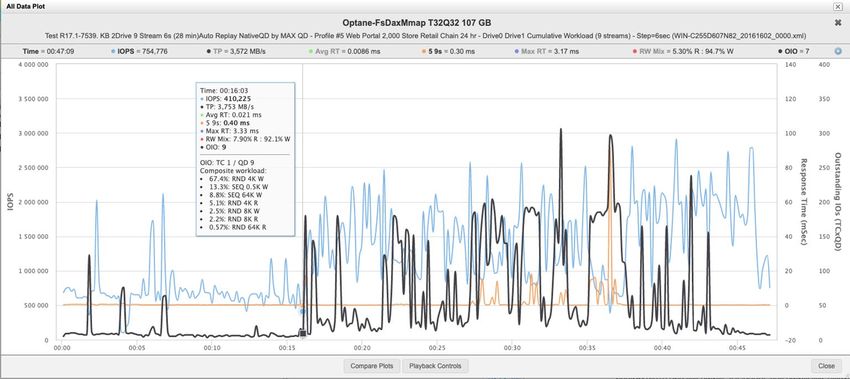Open Playback Controls
The image size is (850, 379).
point(435,366)
